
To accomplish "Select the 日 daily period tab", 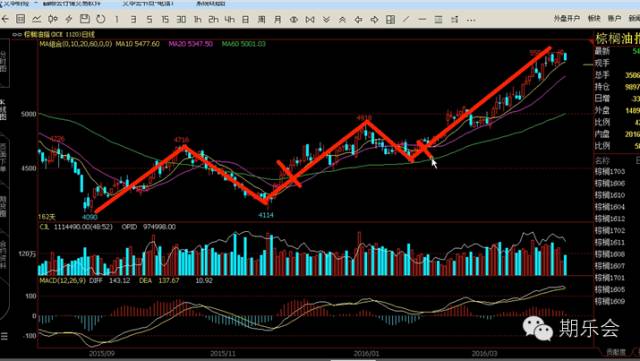I will 245,19.
